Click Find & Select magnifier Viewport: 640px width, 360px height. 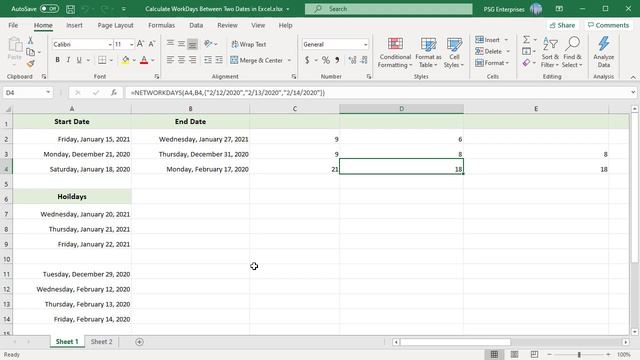coord(572,53)
